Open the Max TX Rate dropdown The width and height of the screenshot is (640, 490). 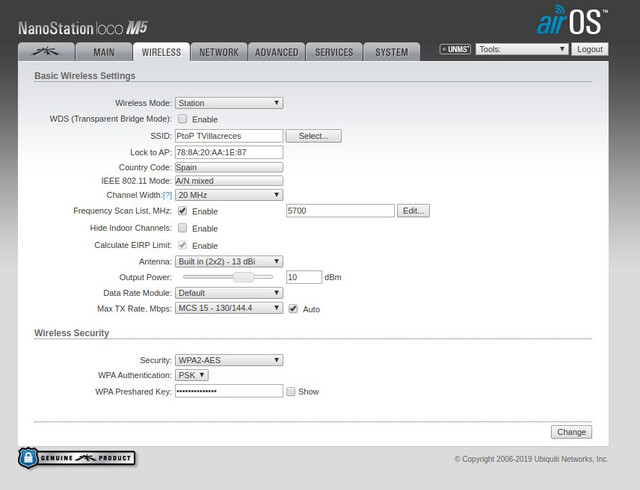(229, 308)
